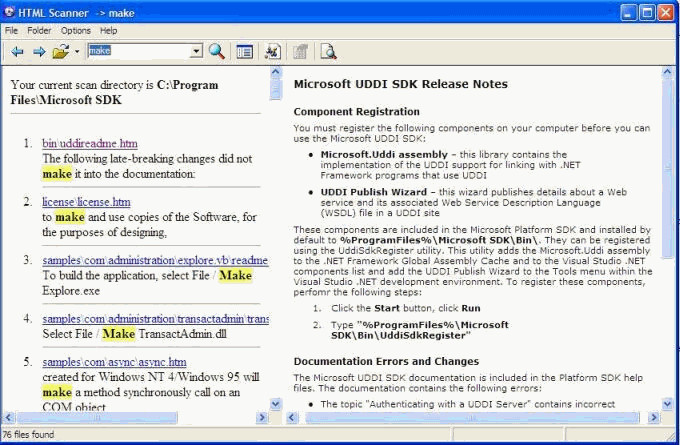Click the '76 files found' status text
This screenshot has width=680, height=445.
29,434
